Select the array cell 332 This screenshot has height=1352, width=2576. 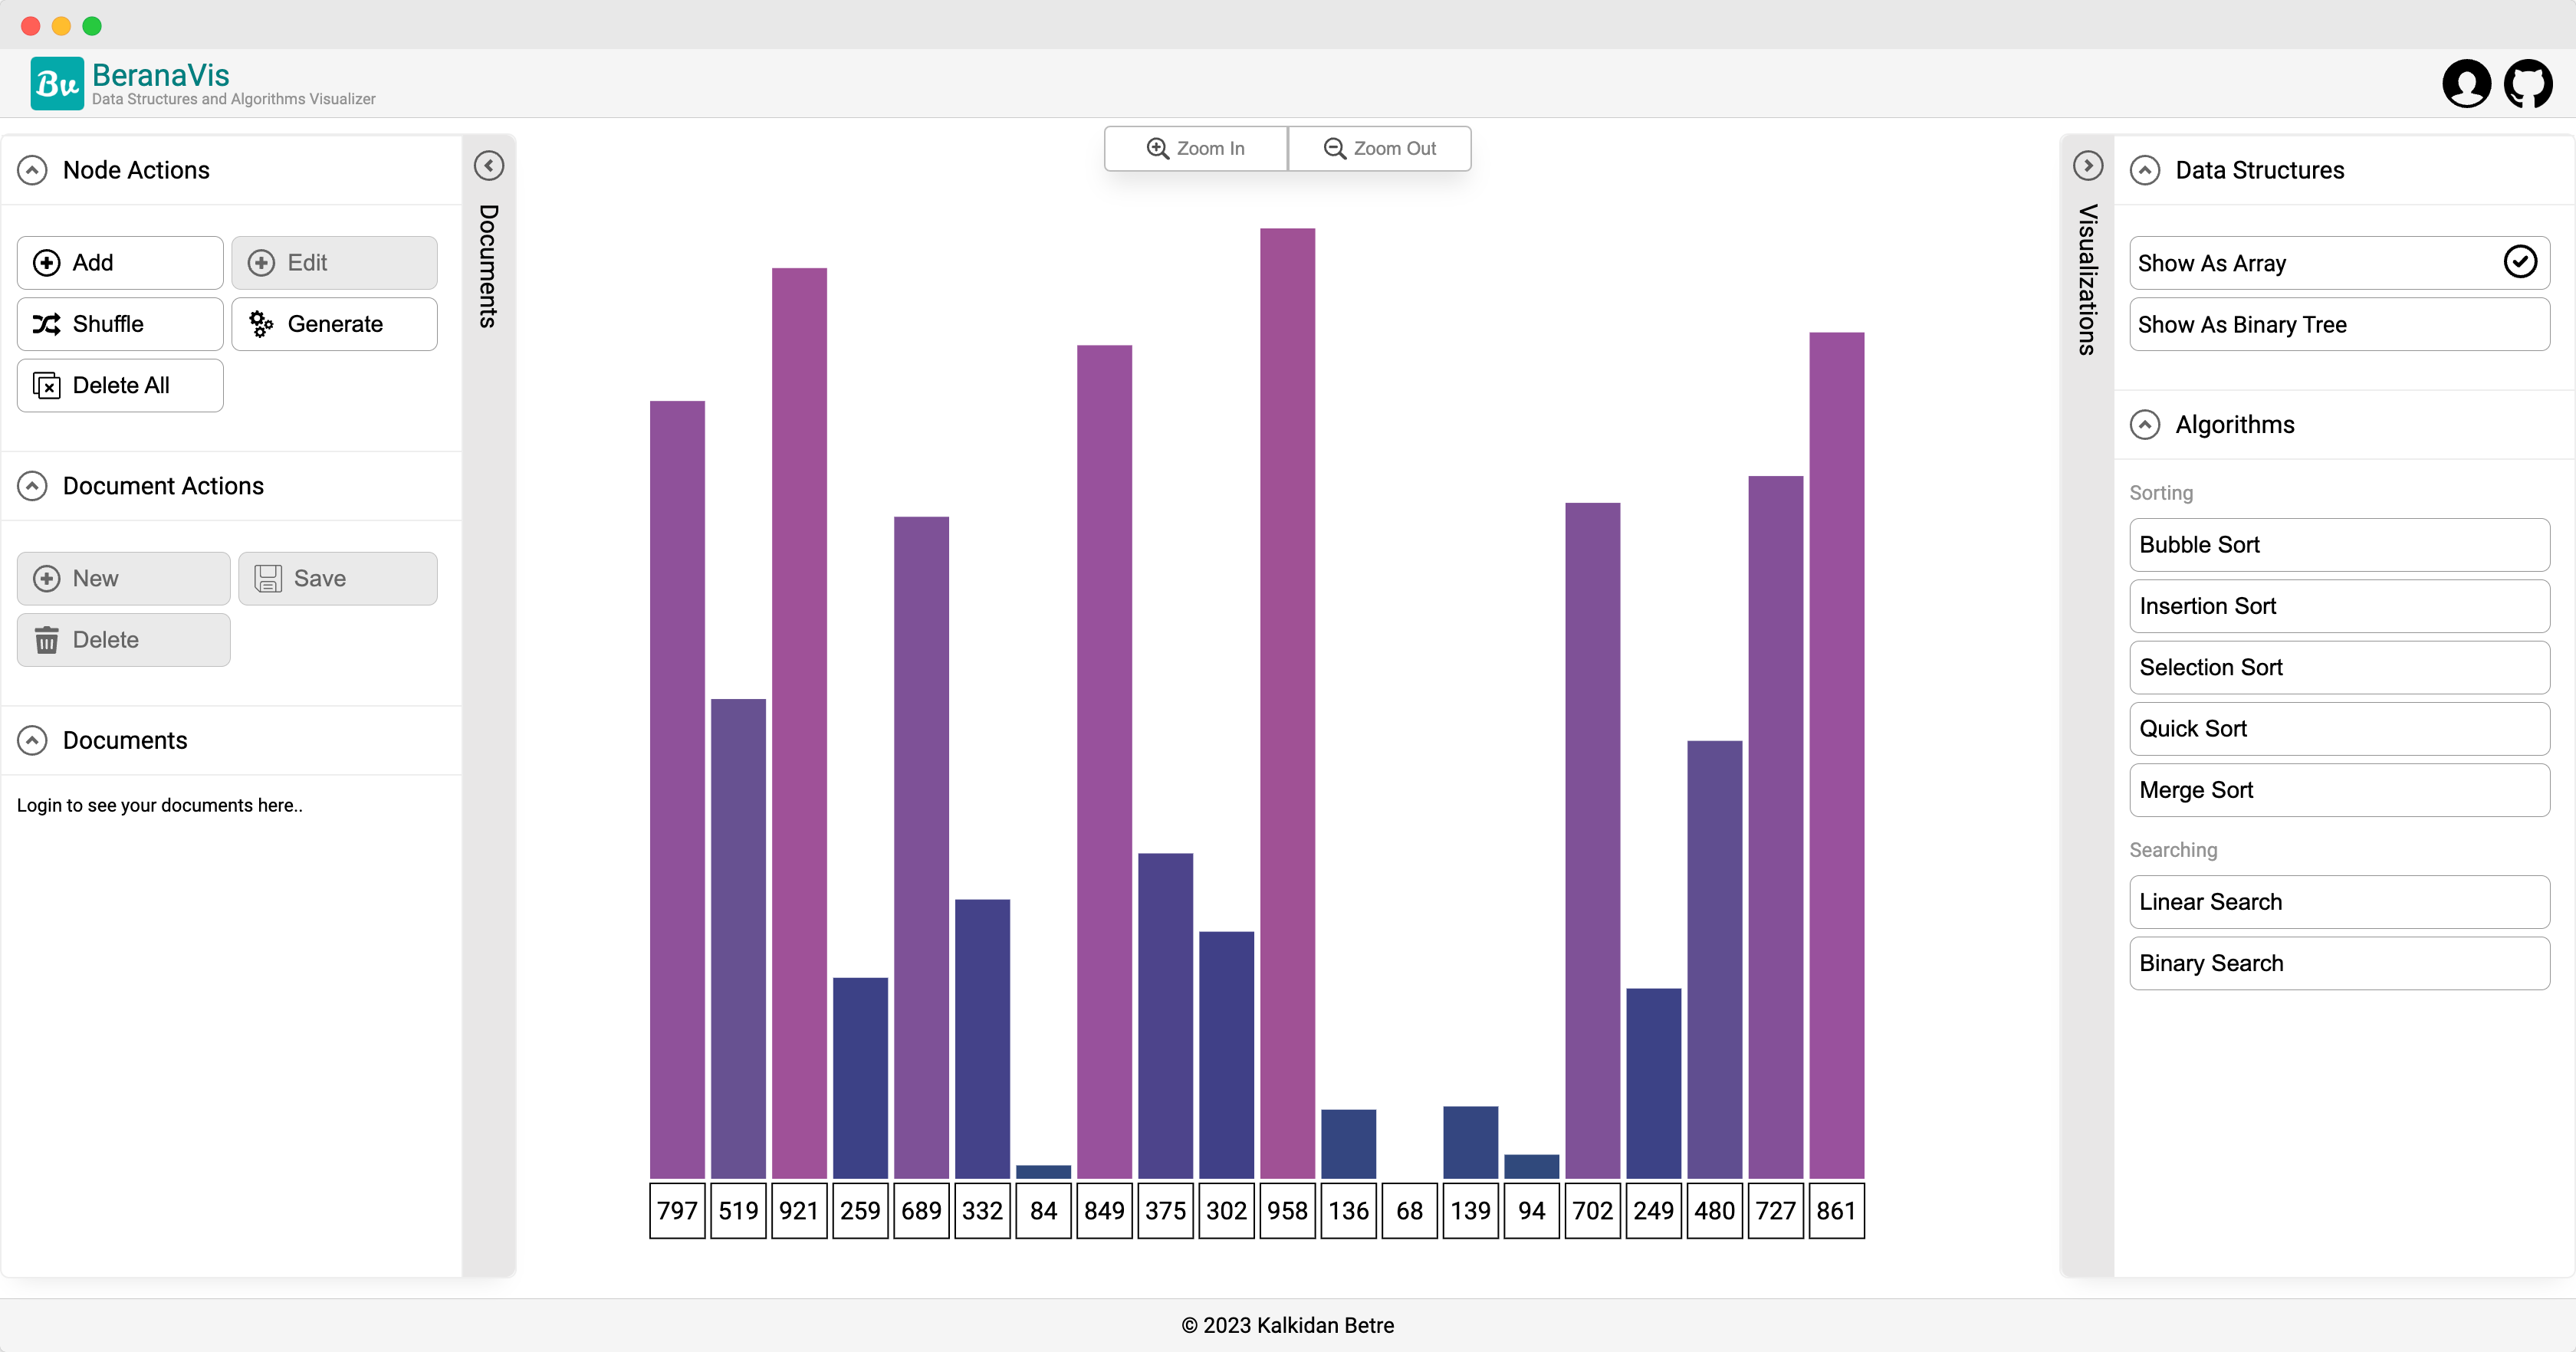[x=982, y=1211]
